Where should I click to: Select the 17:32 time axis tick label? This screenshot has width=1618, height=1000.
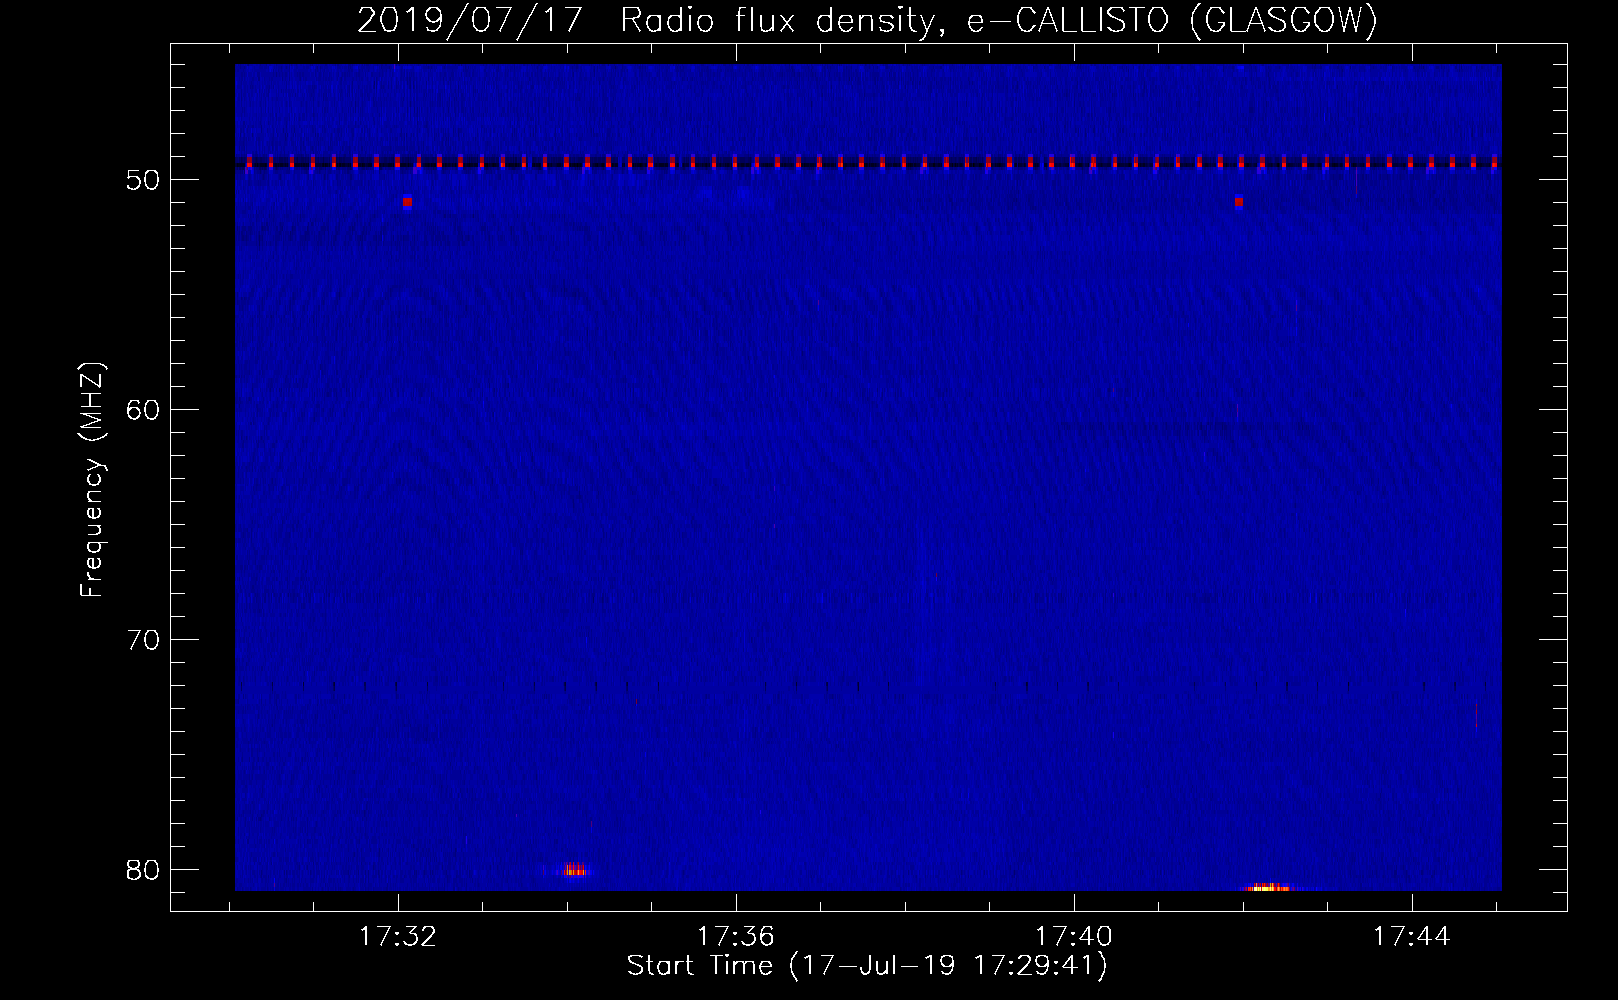tap(398, 937)
